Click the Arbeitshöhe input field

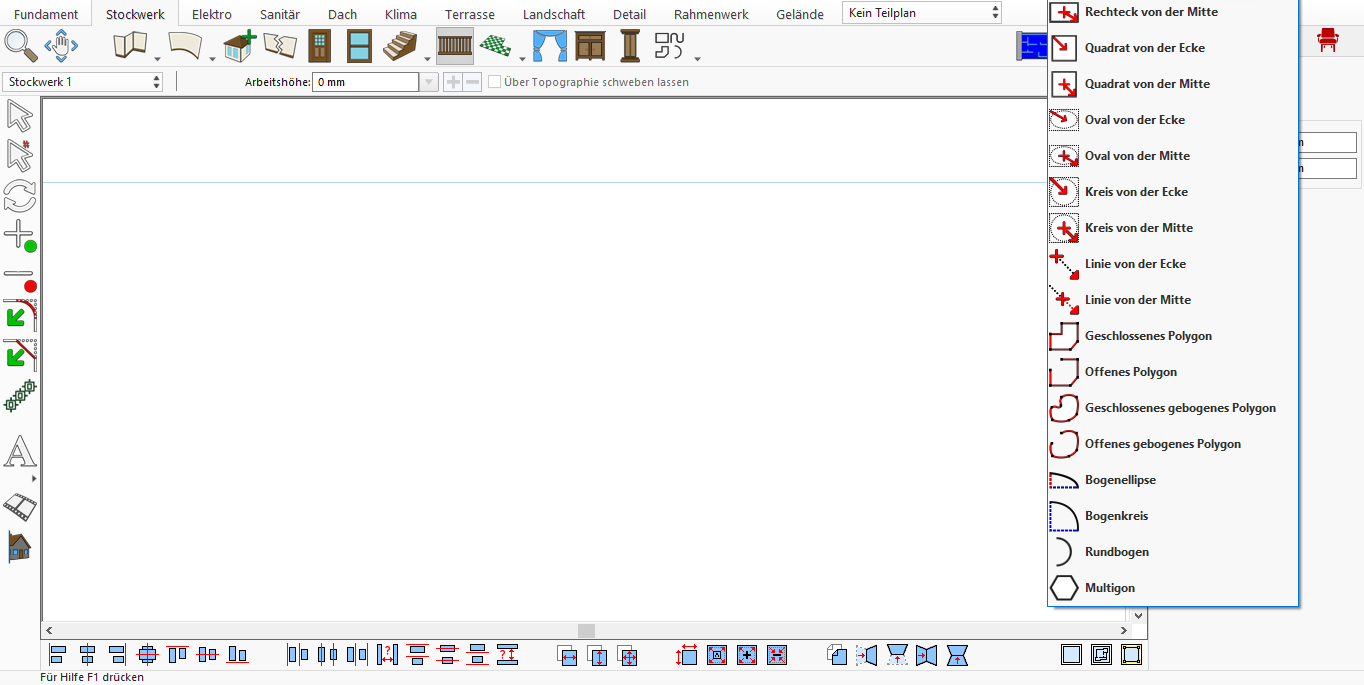coord(365,82)
